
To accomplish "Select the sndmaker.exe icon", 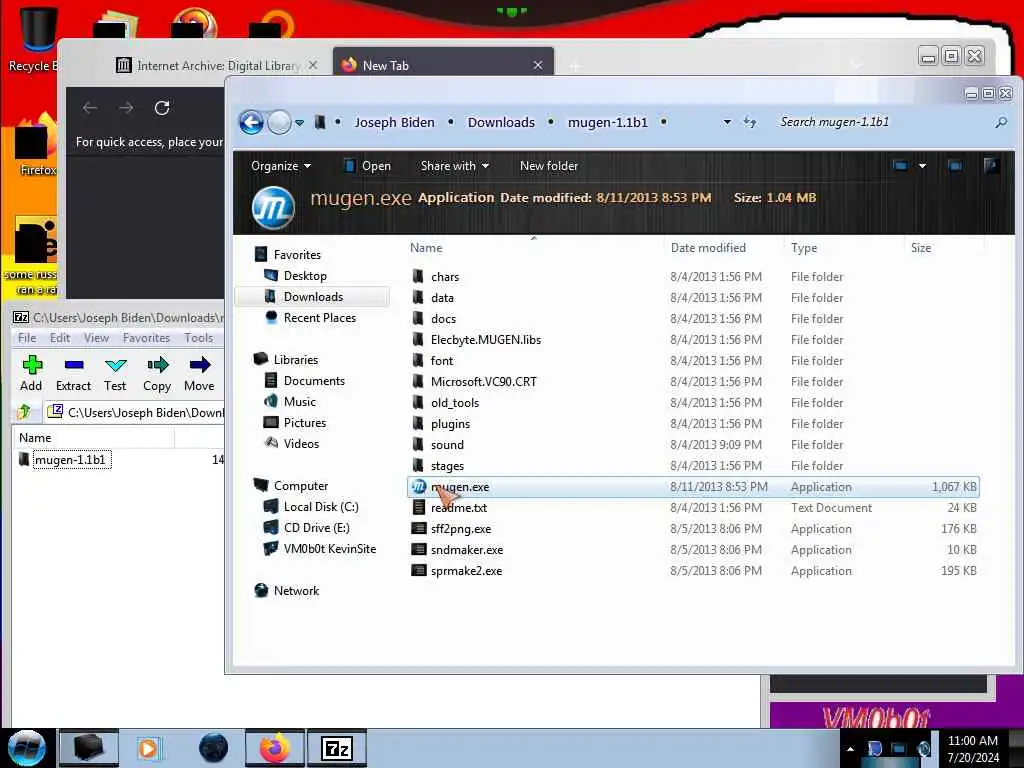I will pyautogui.click(x=419, y=549).
